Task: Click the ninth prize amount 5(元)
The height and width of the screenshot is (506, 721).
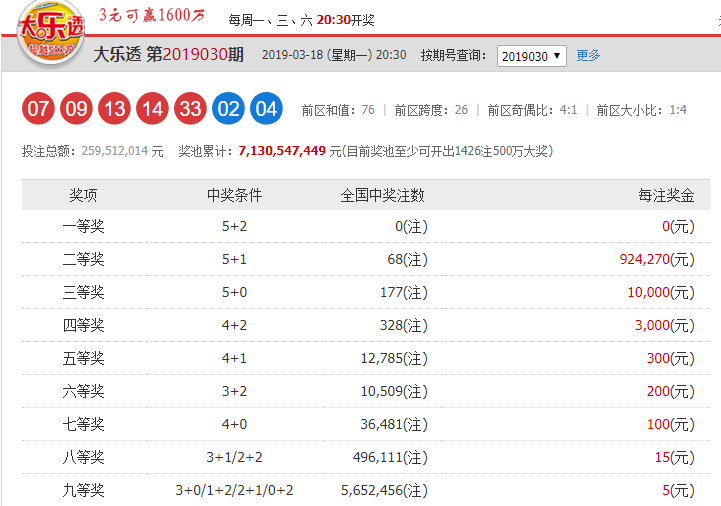Action: point(678,490)
